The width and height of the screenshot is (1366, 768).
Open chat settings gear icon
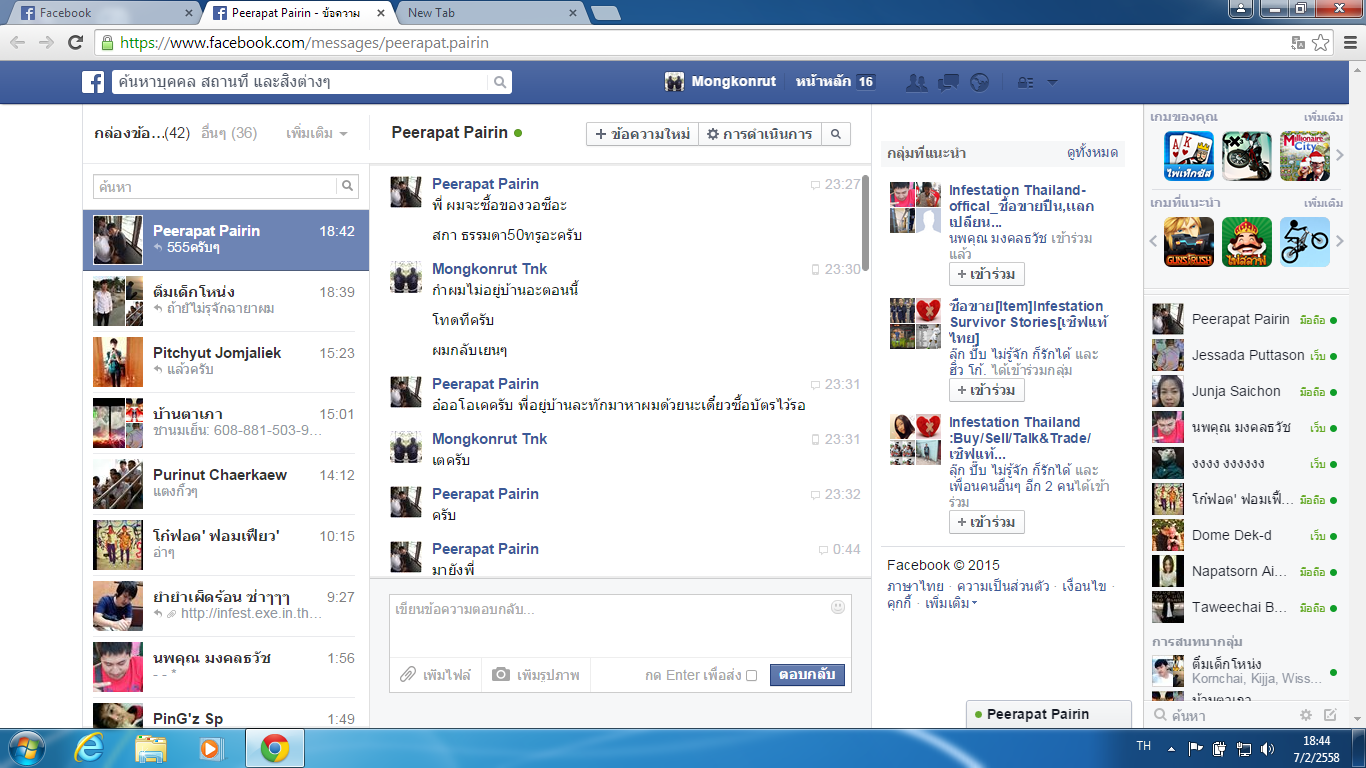tap(1305, 715)
